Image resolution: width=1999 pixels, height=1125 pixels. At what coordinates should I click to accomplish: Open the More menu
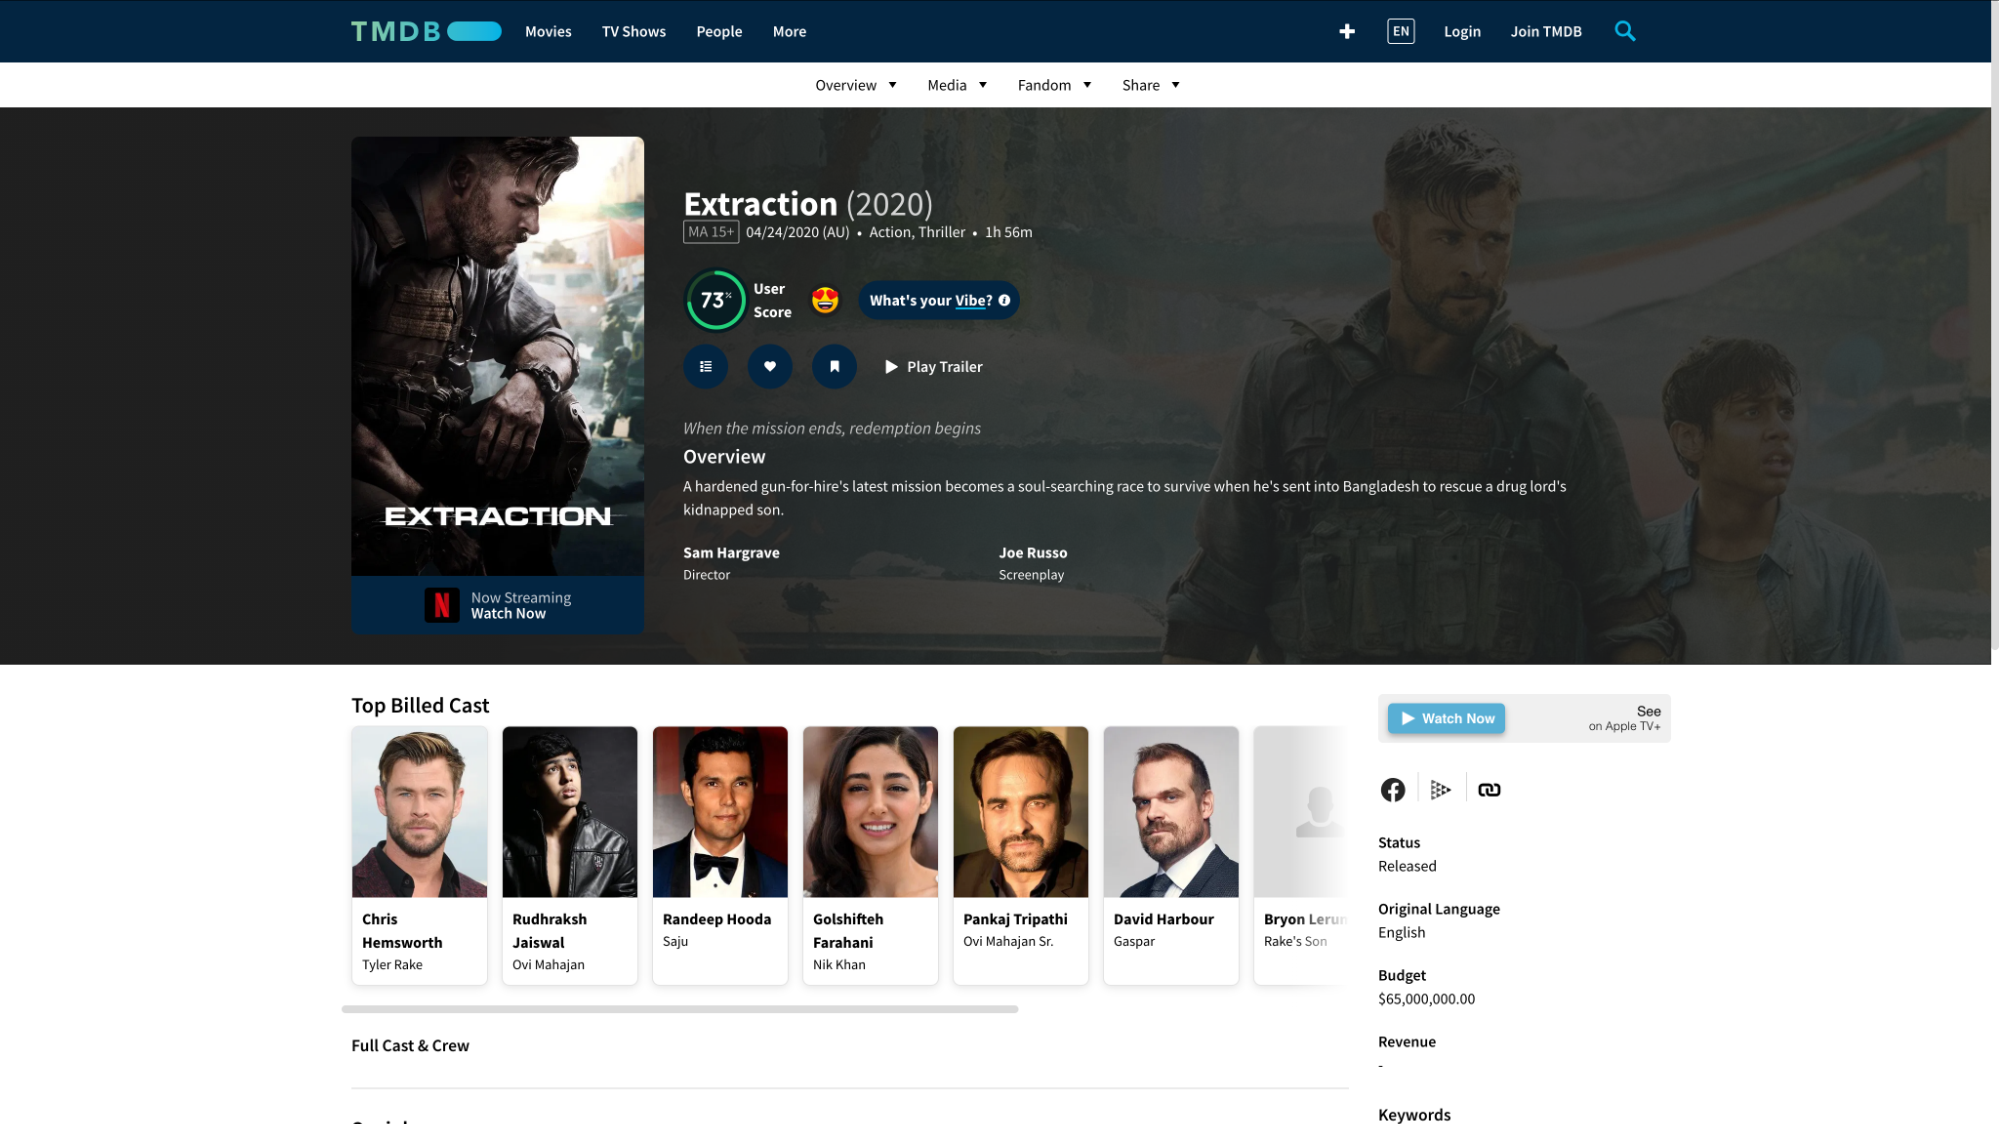(x=789, y=31)
